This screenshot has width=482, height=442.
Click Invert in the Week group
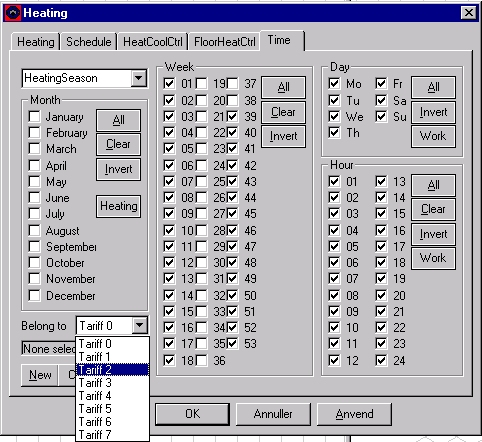283,136
